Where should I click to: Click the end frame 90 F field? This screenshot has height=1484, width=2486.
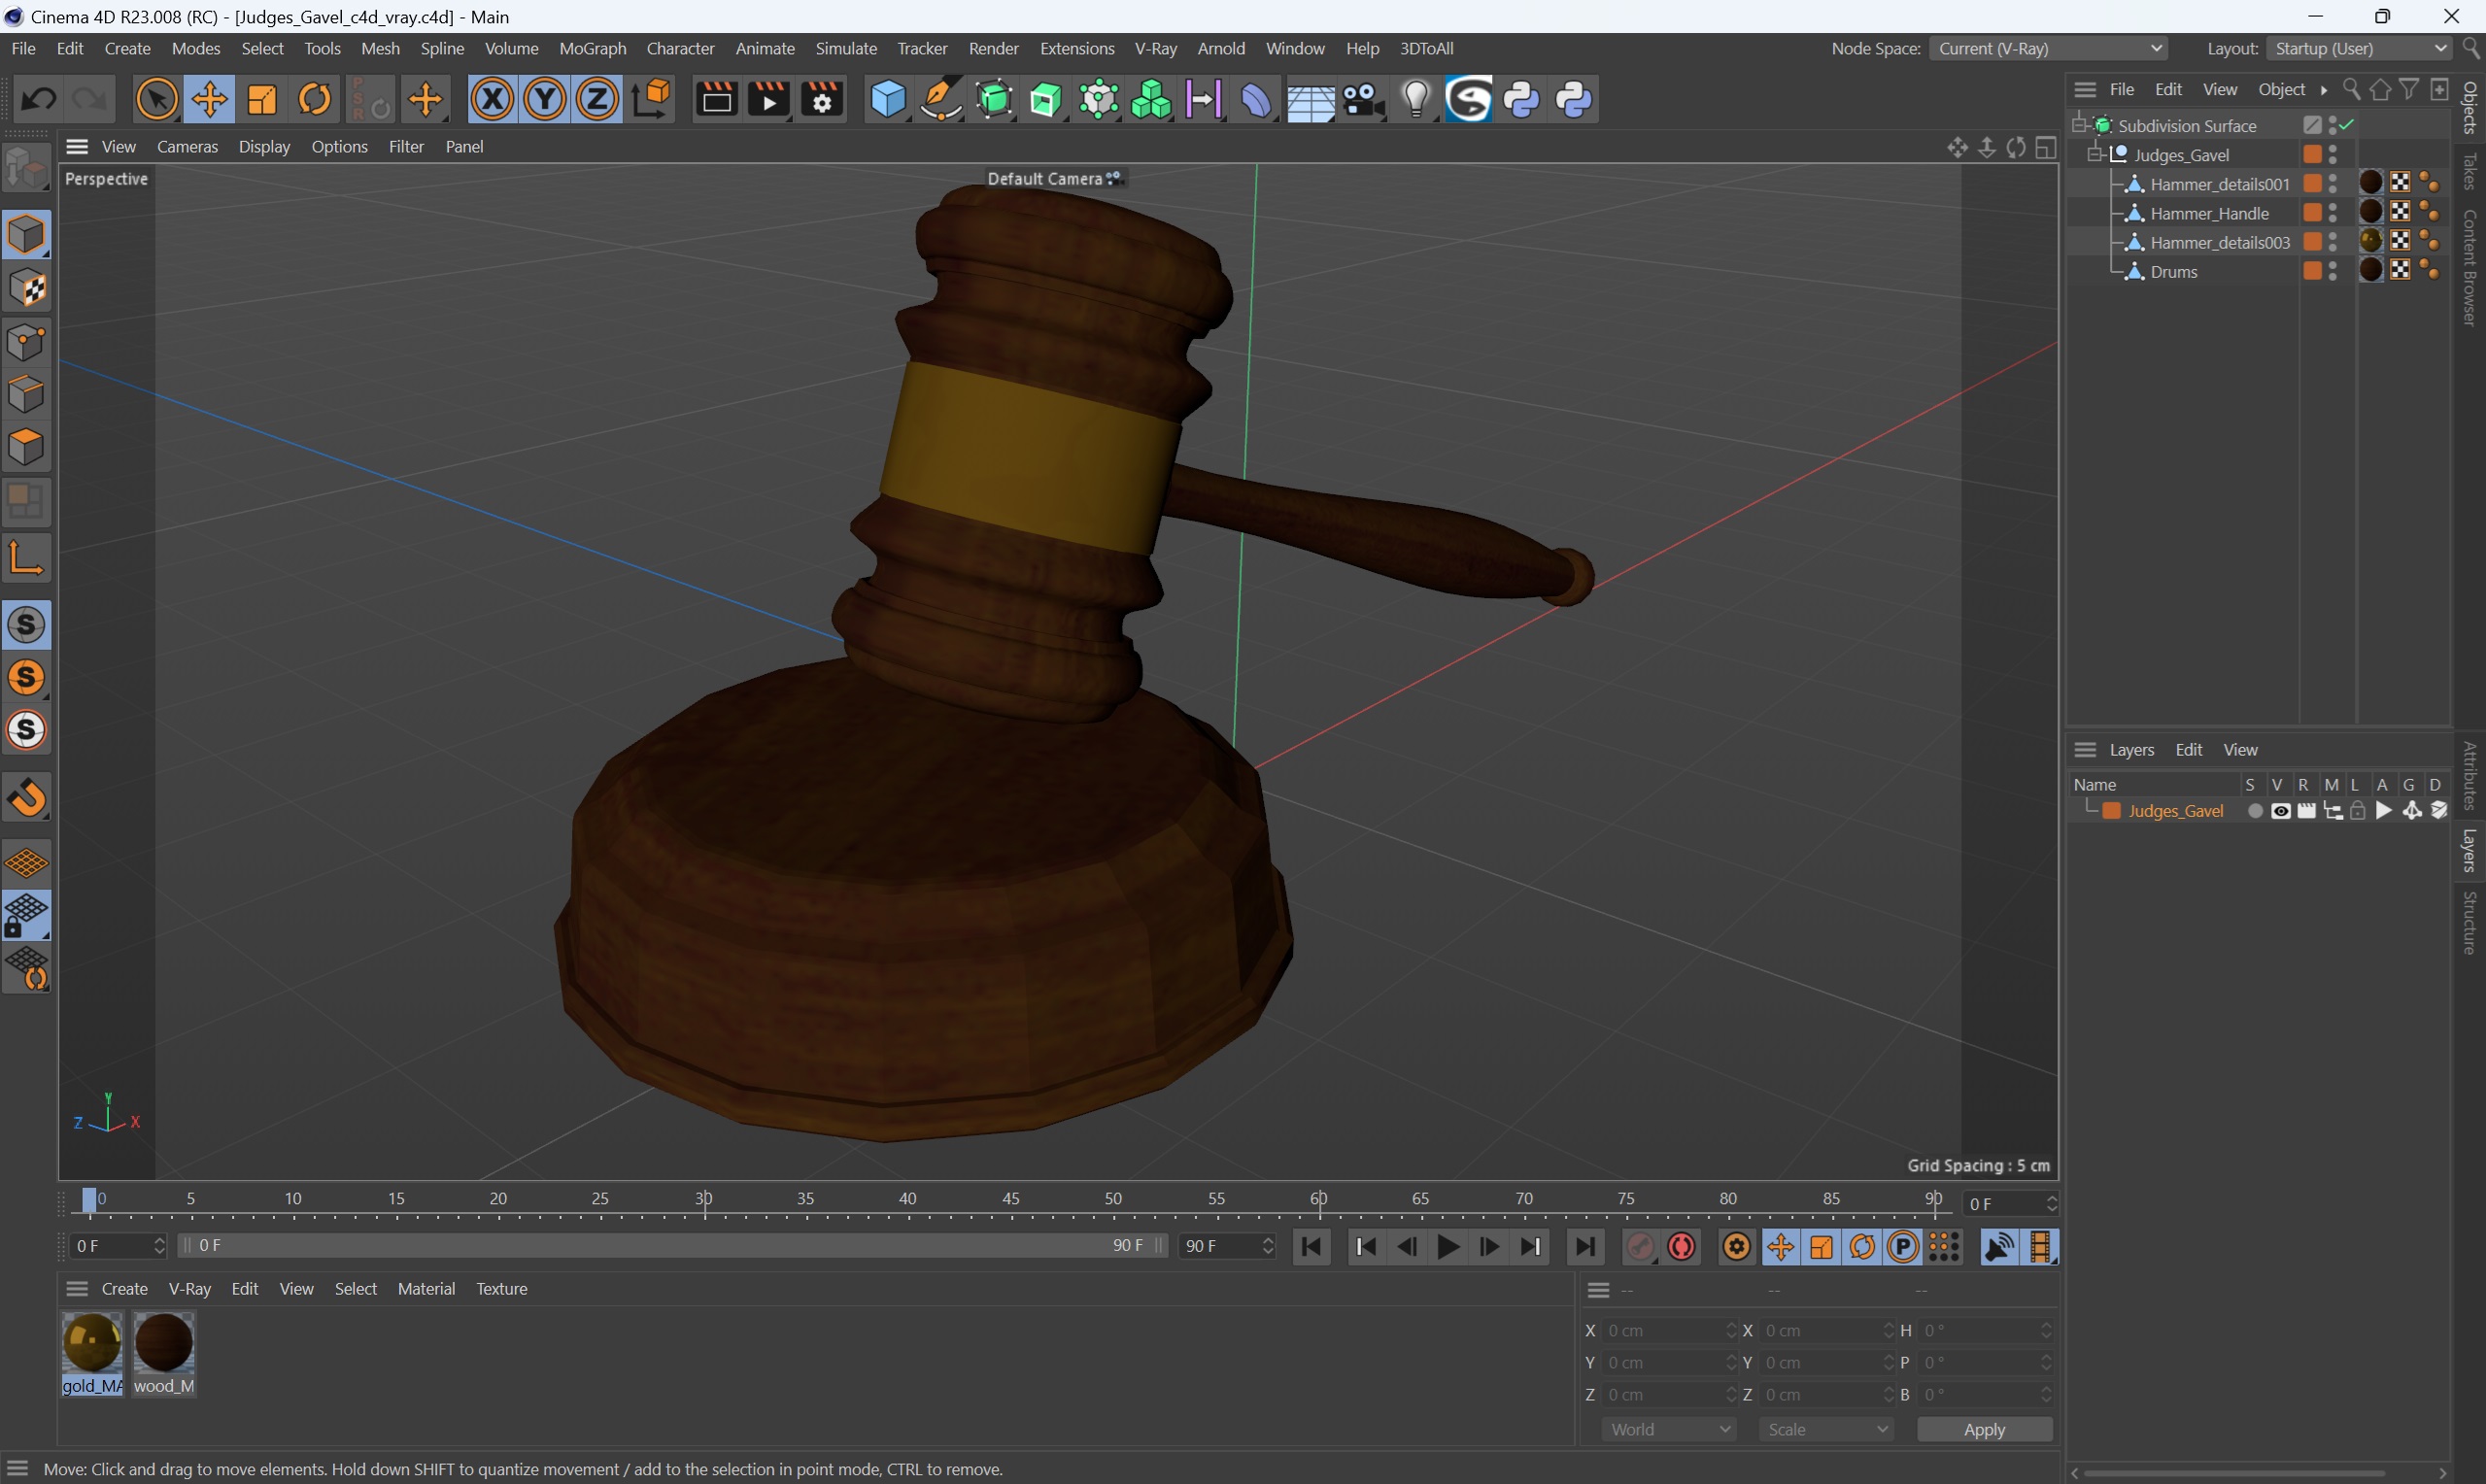1226,1245
